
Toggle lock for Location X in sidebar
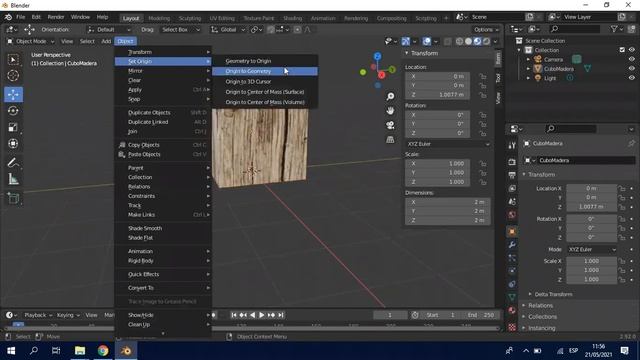482,76
